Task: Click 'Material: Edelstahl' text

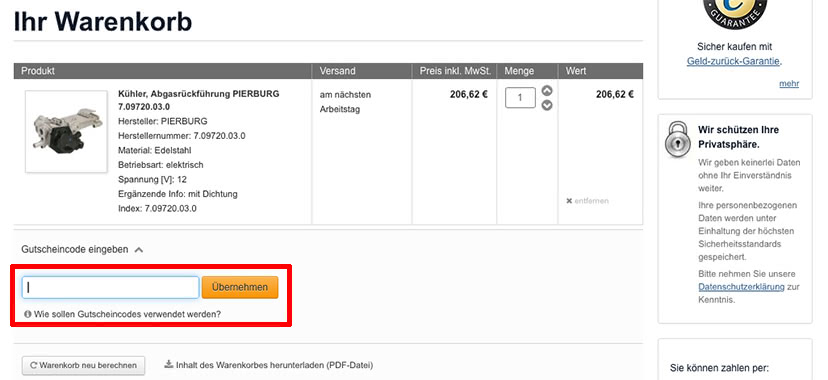Action: pos(155,150)
